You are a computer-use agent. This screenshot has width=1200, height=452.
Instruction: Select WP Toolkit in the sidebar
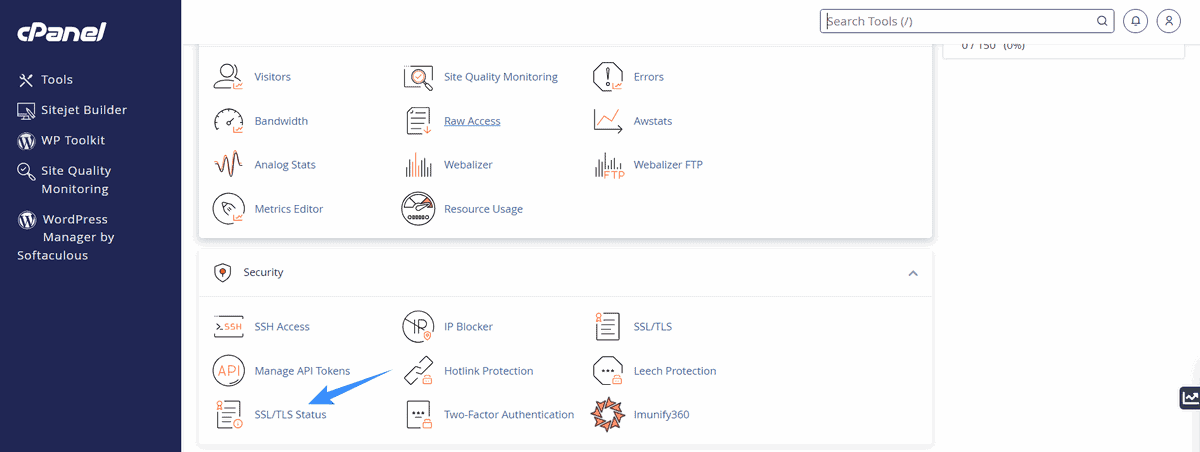click(x=61, y=141)
